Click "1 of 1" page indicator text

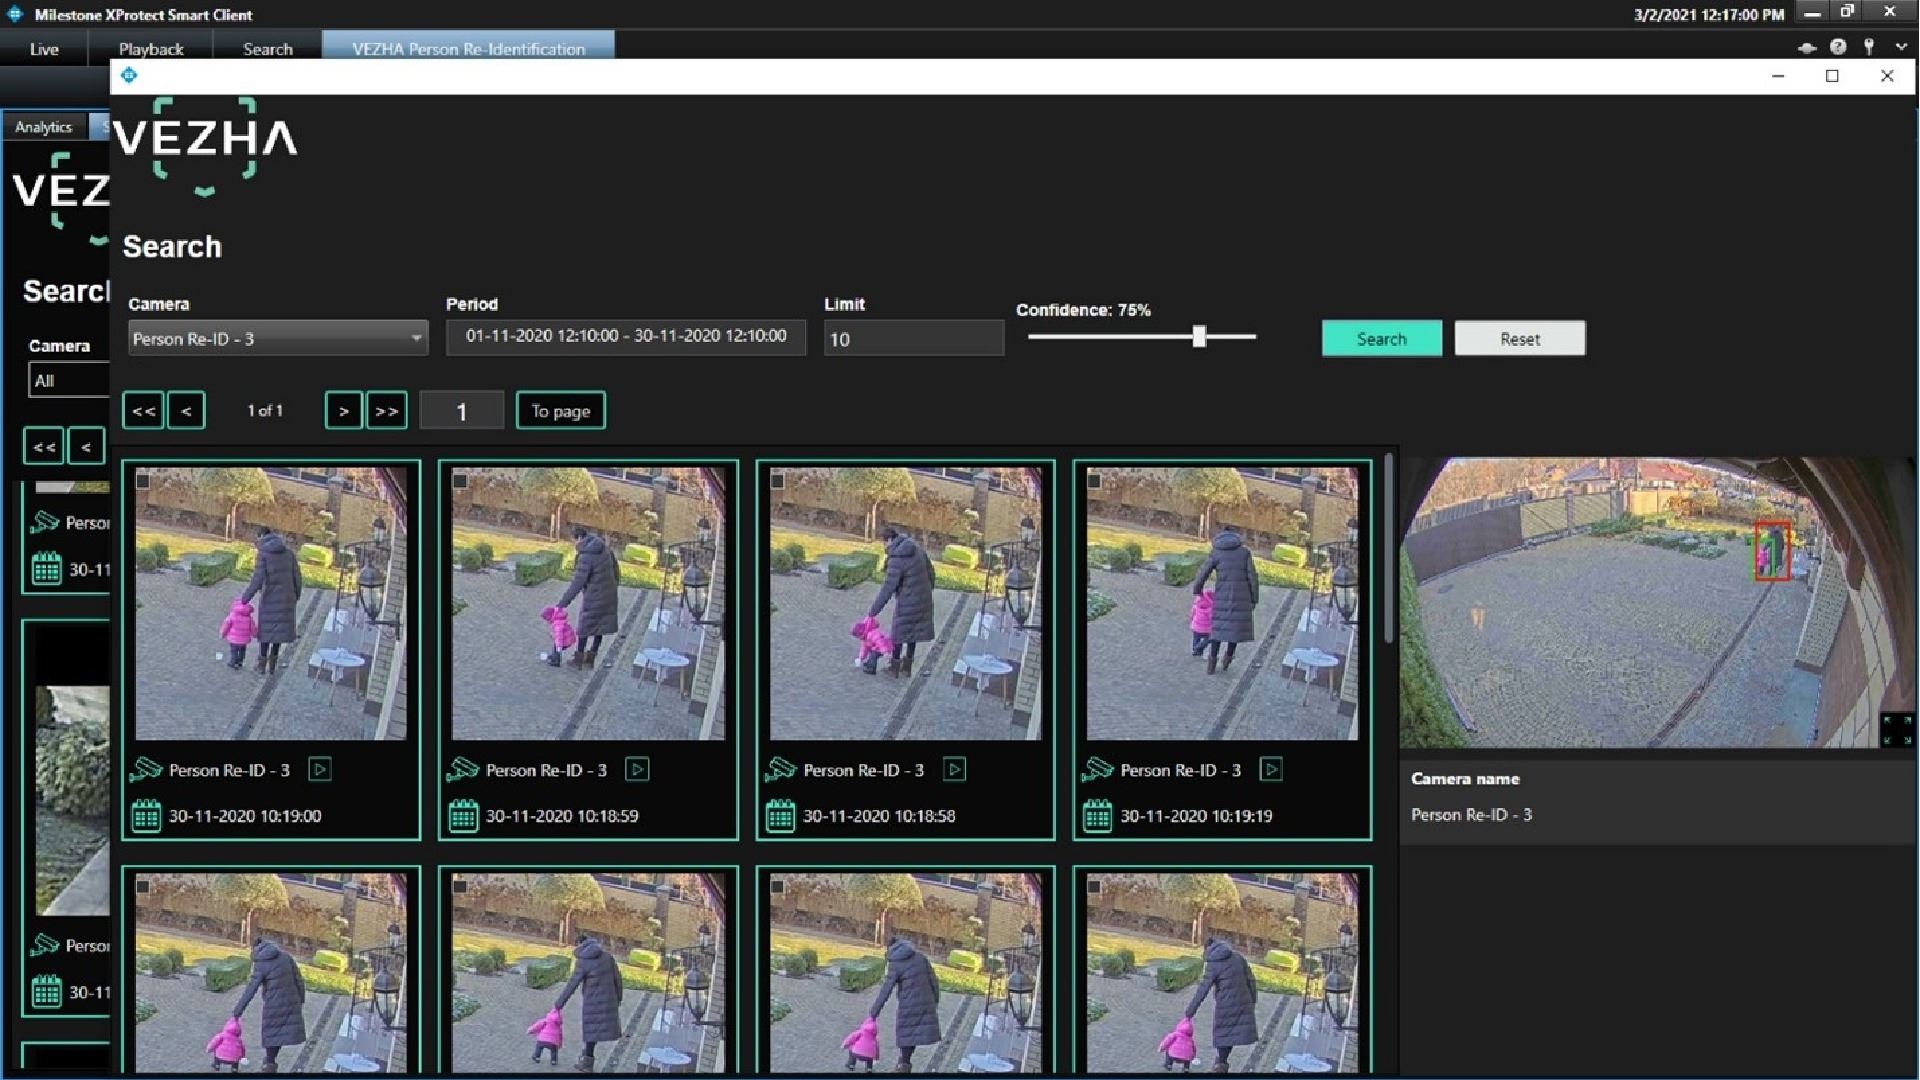(265, 411)
